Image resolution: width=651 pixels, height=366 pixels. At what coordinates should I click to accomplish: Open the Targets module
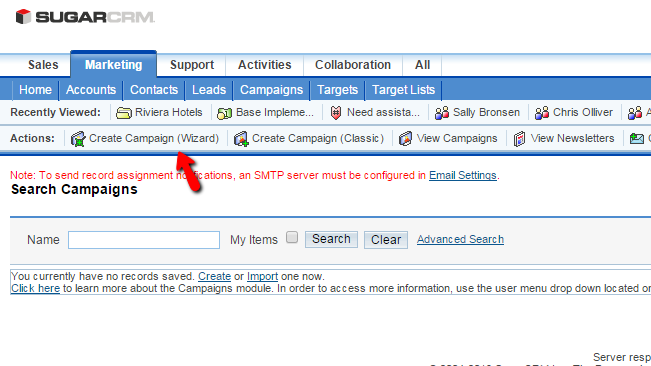[338, 90]
